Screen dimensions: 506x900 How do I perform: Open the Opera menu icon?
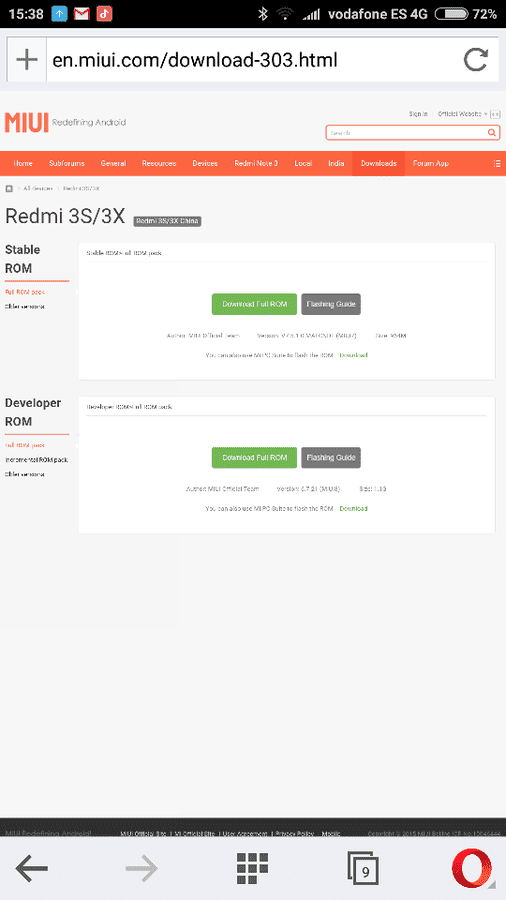tap(472, 867)
